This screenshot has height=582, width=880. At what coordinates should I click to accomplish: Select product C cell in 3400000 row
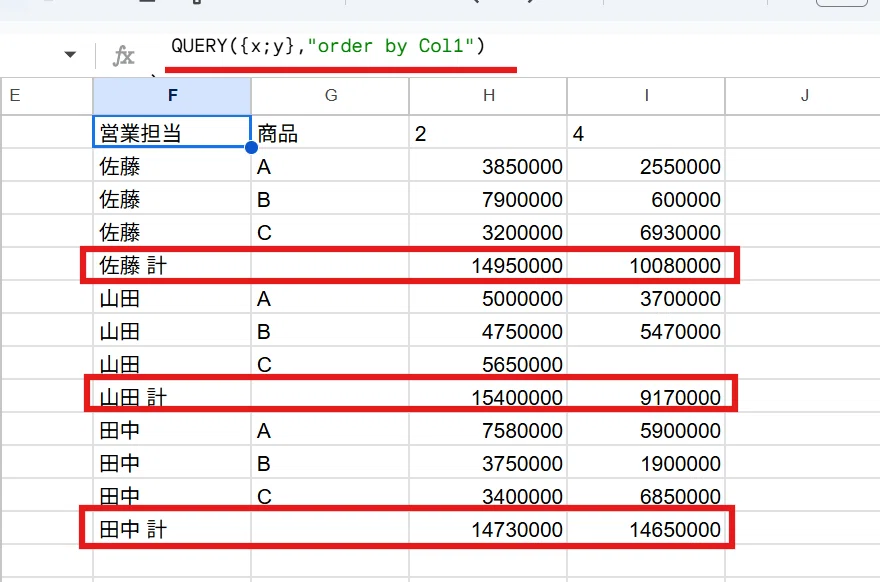331,496
